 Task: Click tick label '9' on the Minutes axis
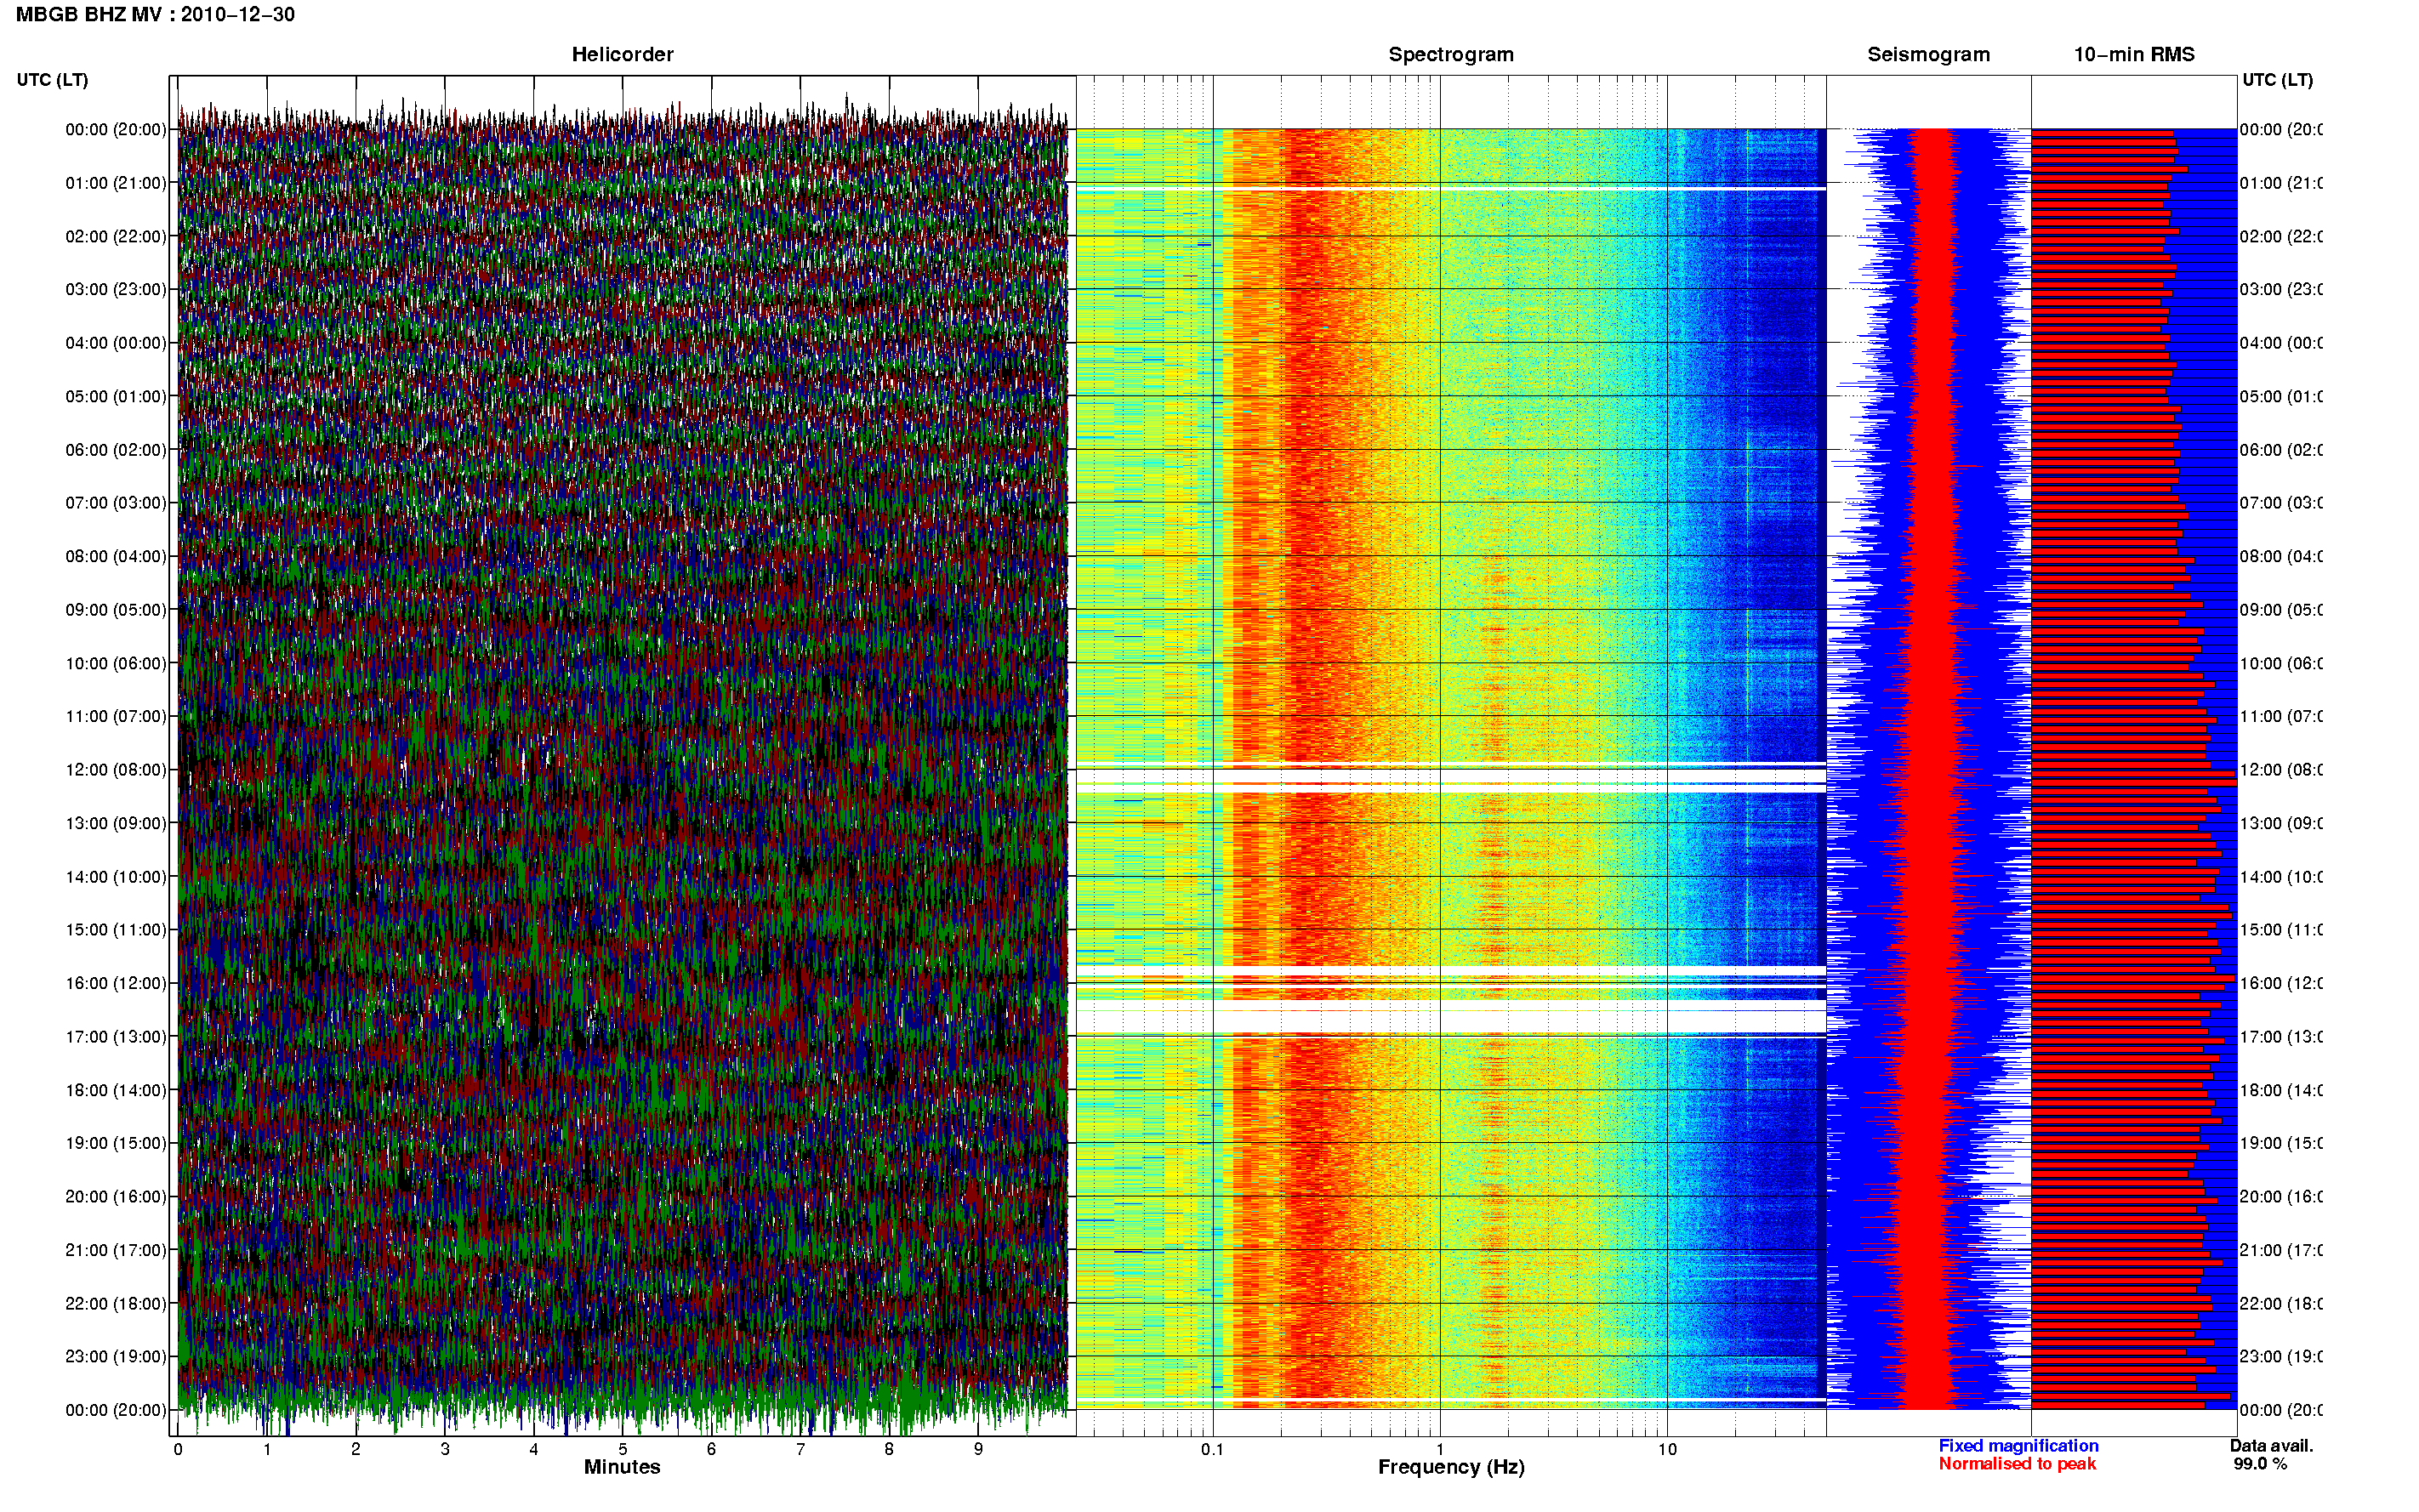click(978, 1449)
